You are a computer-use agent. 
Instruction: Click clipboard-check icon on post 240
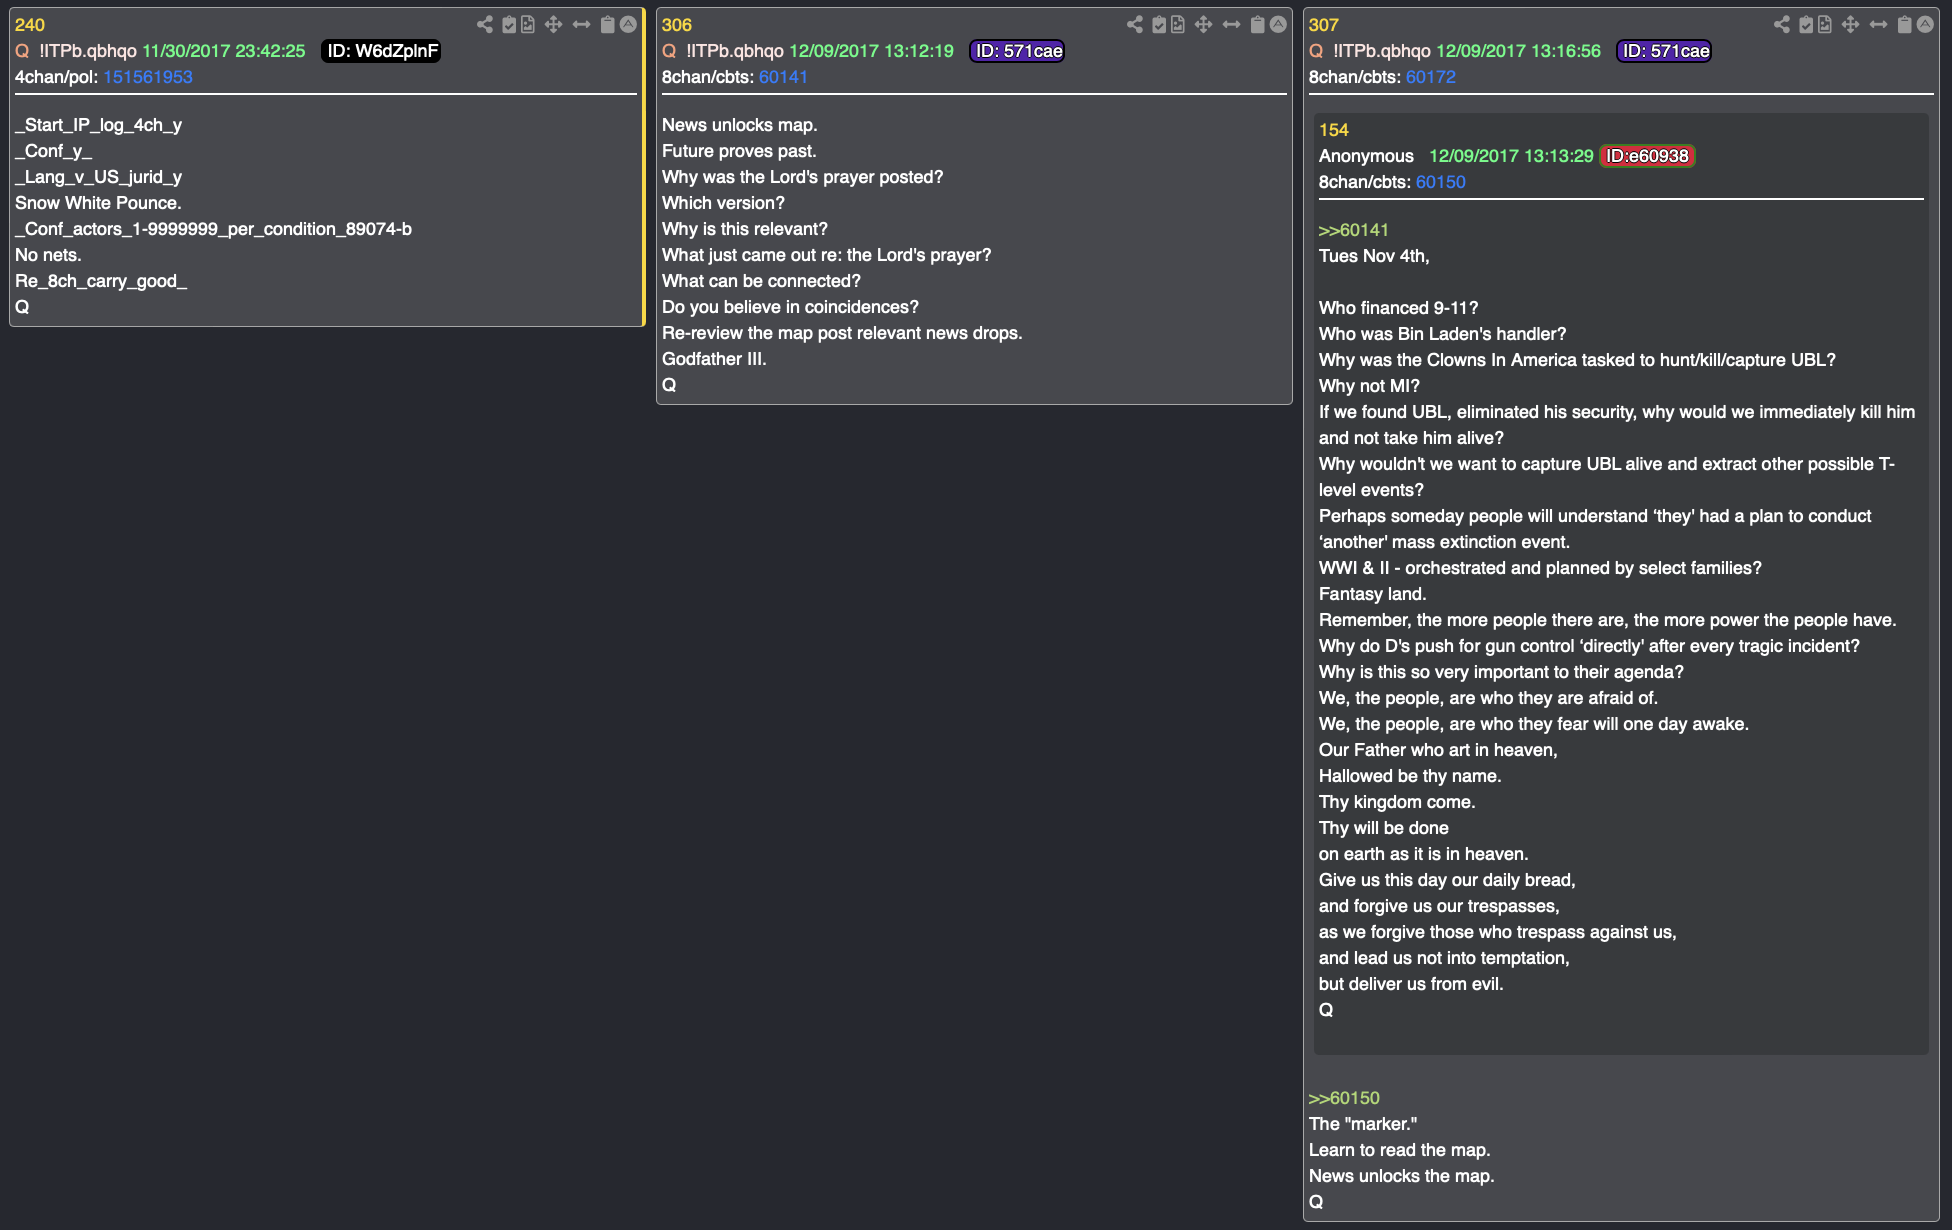[x=509, y=24]
